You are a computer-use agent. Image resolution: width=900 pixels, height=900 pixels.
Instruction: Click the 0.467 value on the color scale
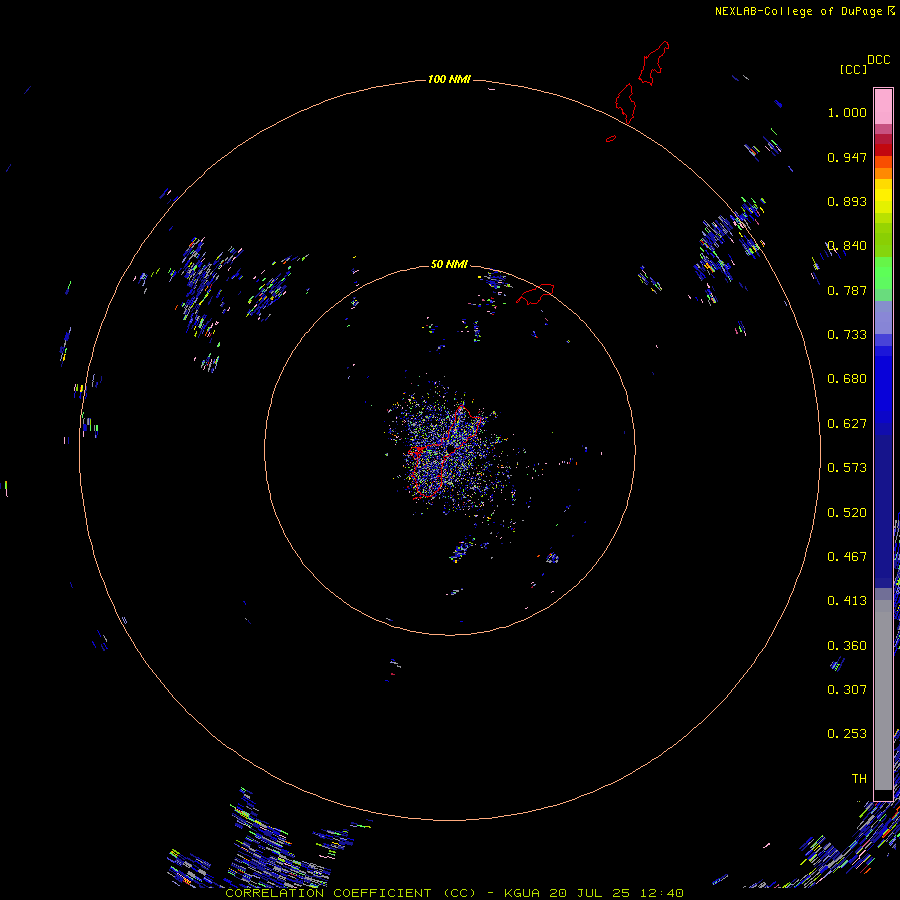(847, 557)
